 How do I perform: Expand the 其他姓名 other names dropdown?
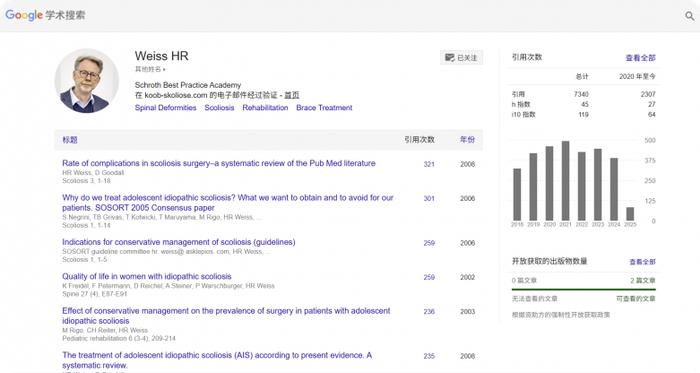150,69
